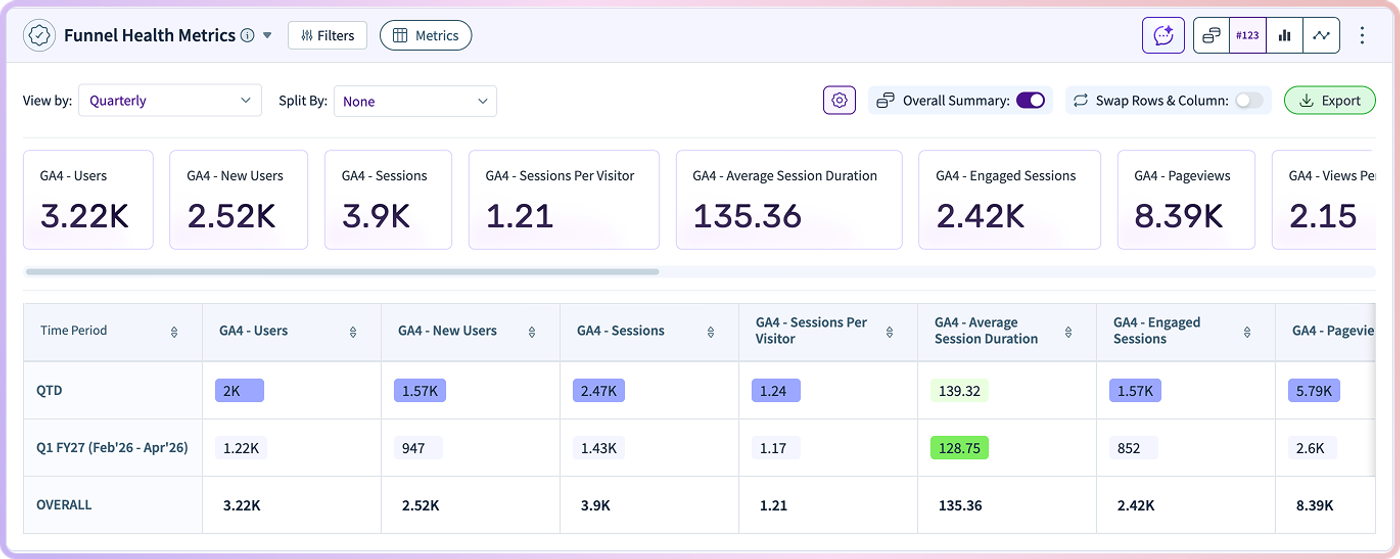Click the AI chat sparkle icon
This screenshot has width=1400, height=559.
(x=1163, y=35)
